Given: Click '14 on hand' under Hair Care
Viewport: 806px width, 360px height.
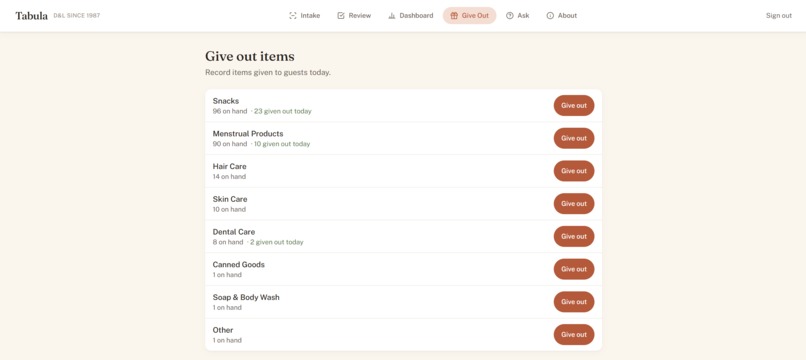Looking at the screenshot, I should 229,176.
